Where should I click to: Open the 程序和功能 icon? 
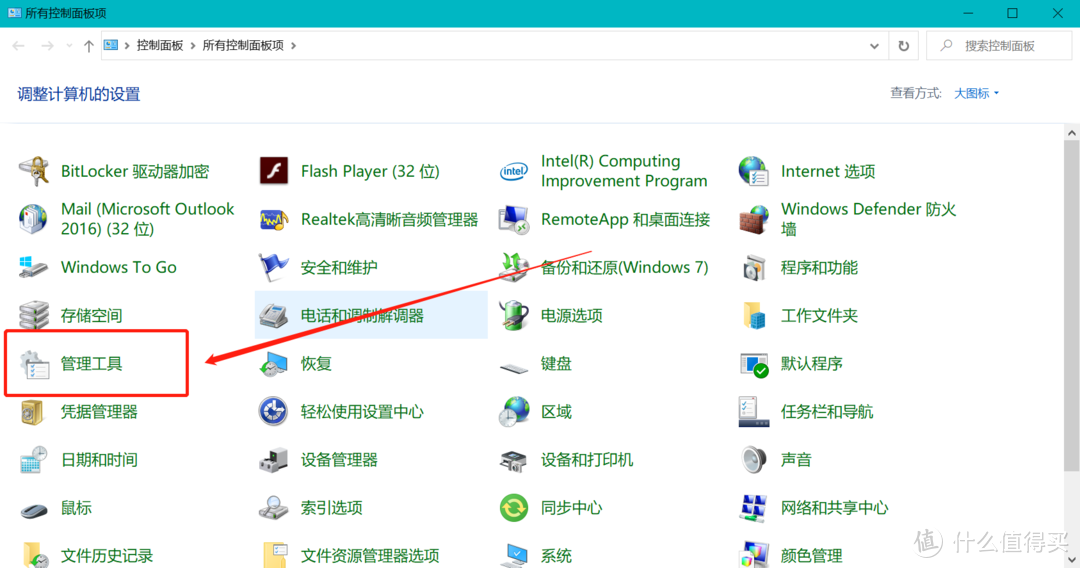pos(754,267)
